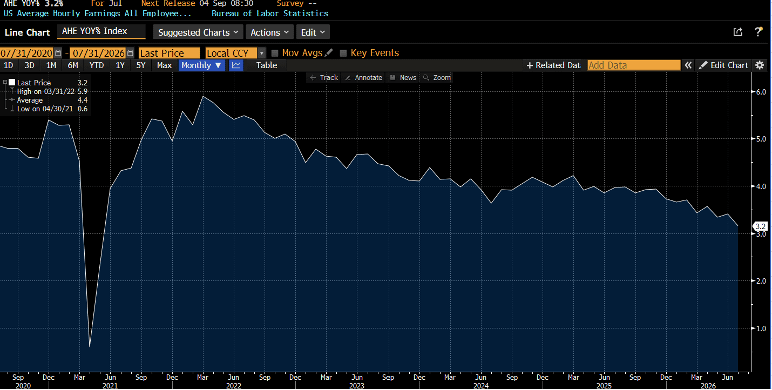The width and height of the screenshot is (772, 390).
Task: Open the Monthly periodicity dropdown
Action: (x=202, y=65)
